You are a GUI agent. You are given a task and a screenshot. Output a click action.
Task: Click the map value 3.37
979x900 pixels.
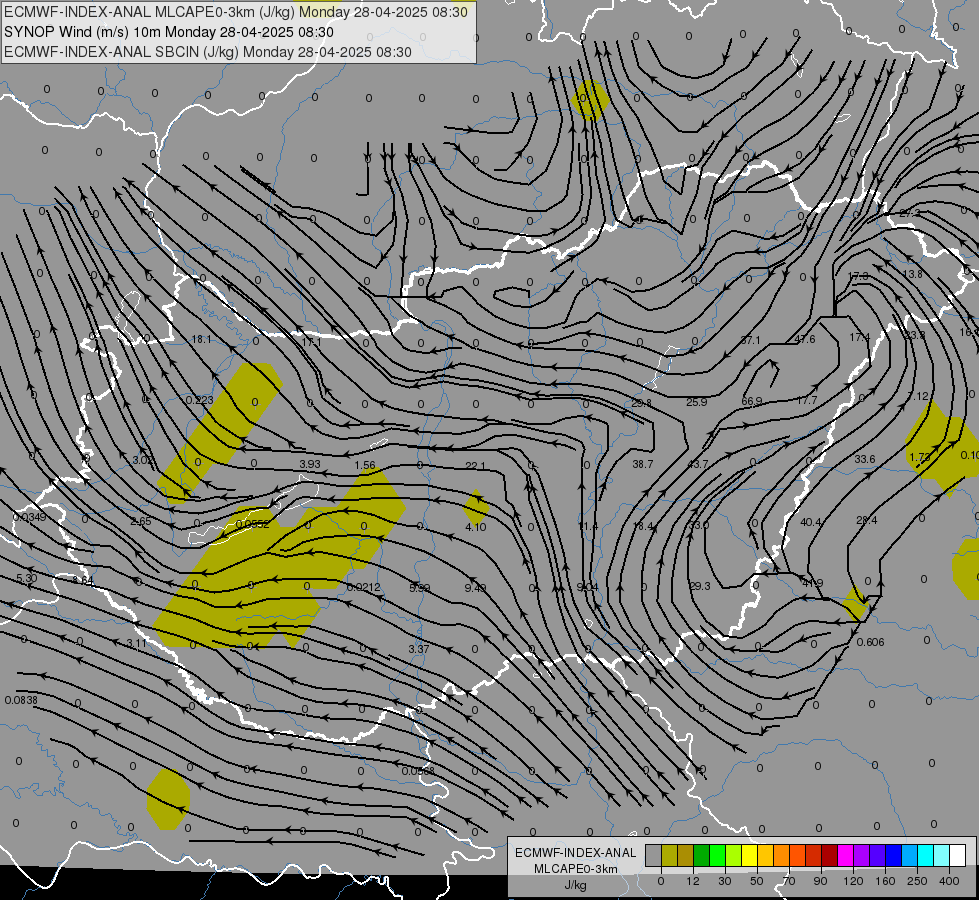tap(419, 649)
